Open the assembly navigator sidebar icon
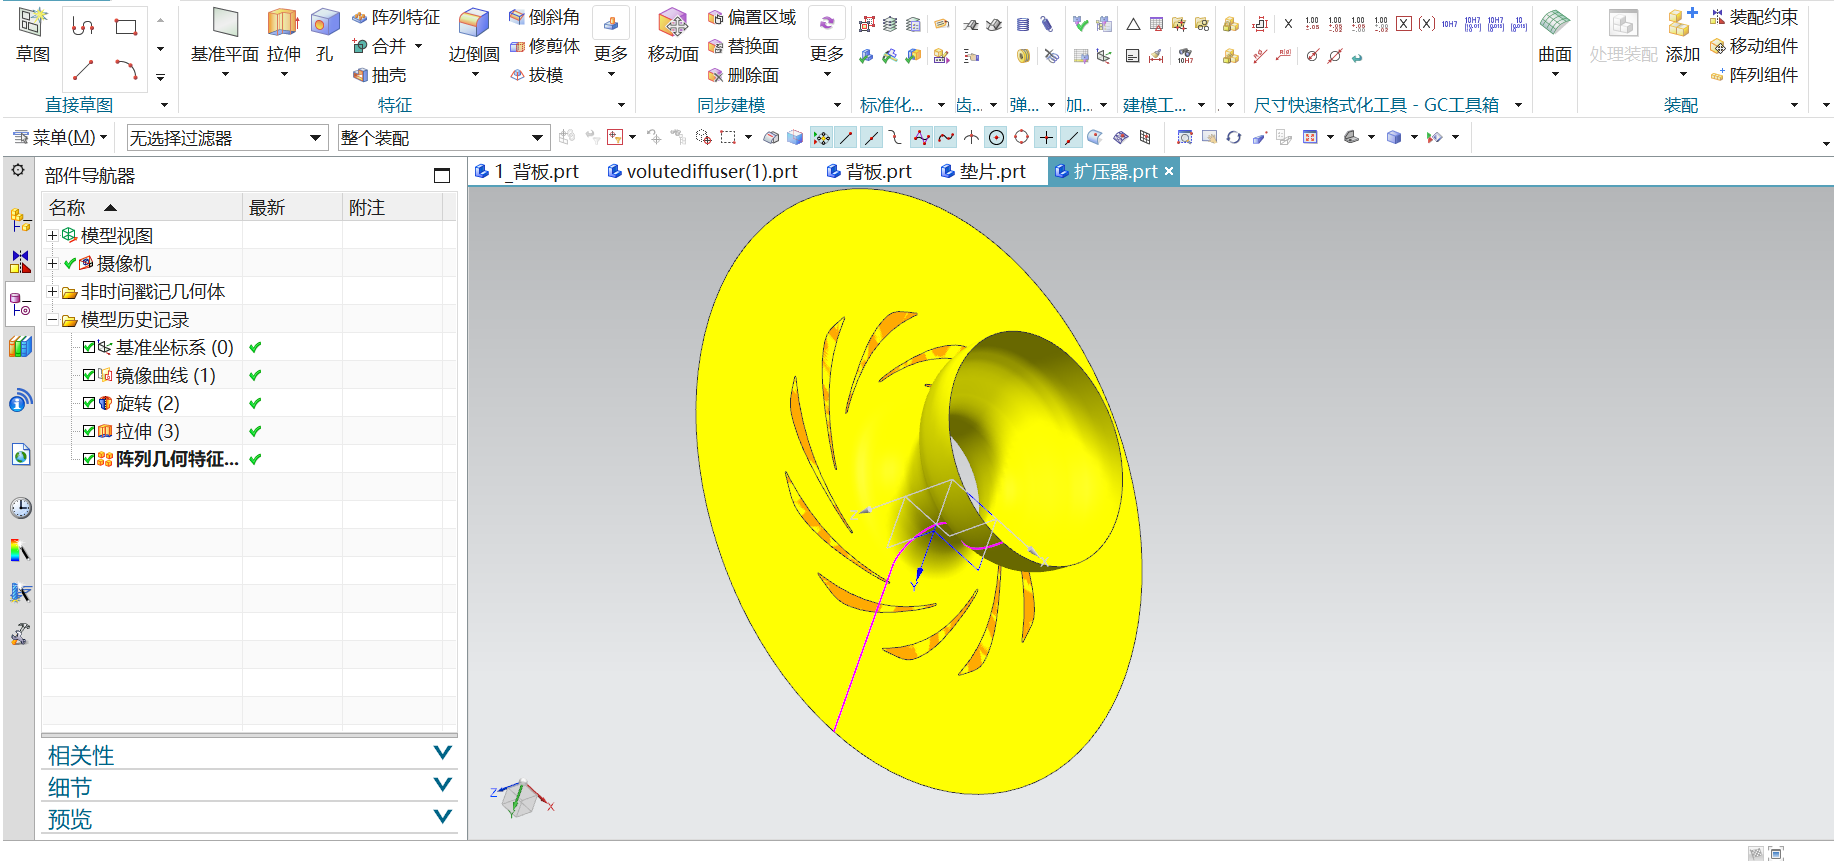 point(20,219)
